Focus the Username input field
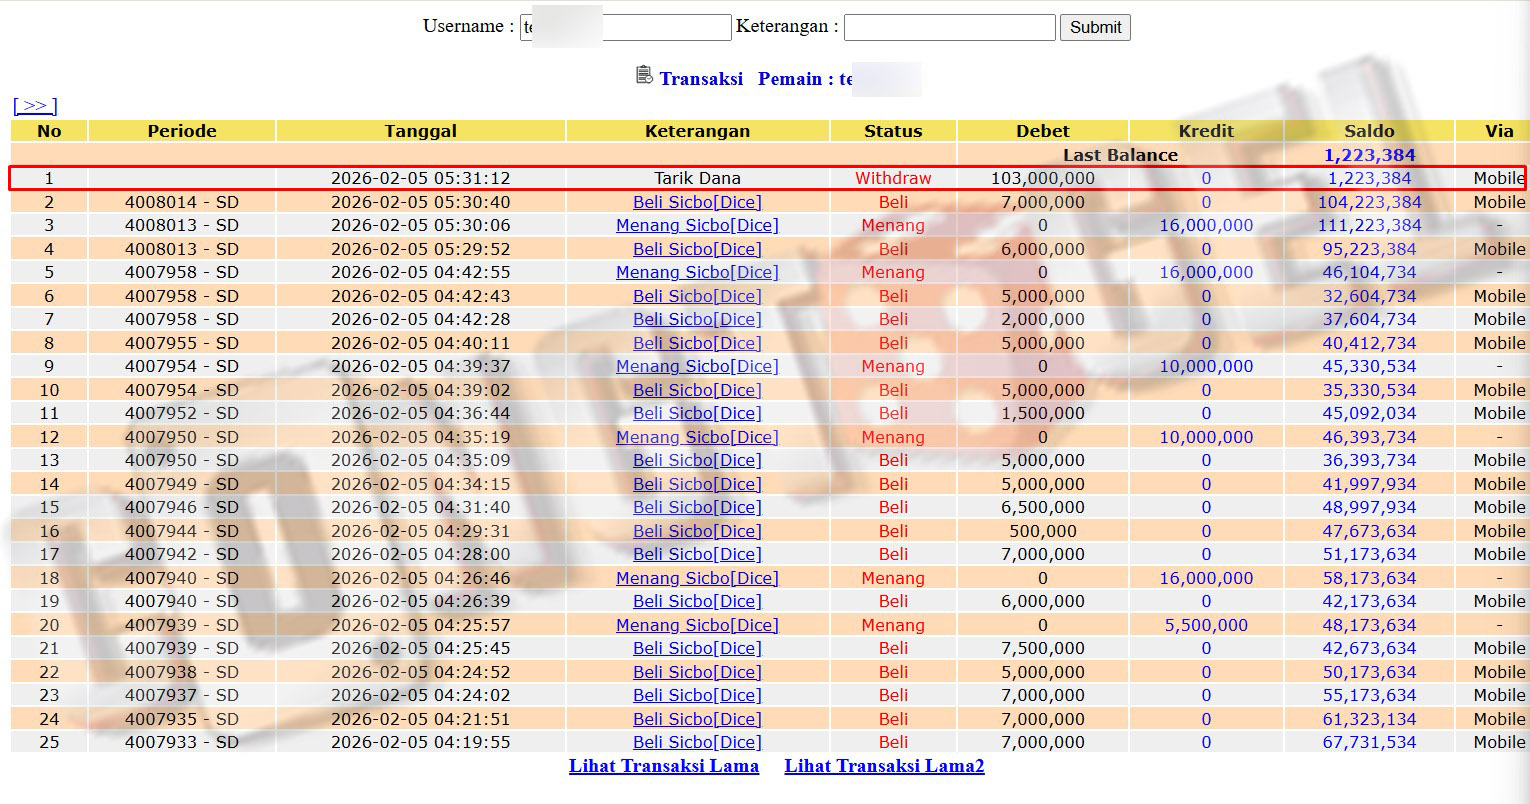1530x804 pixels. pyautogui.click(x=665, y=27)
